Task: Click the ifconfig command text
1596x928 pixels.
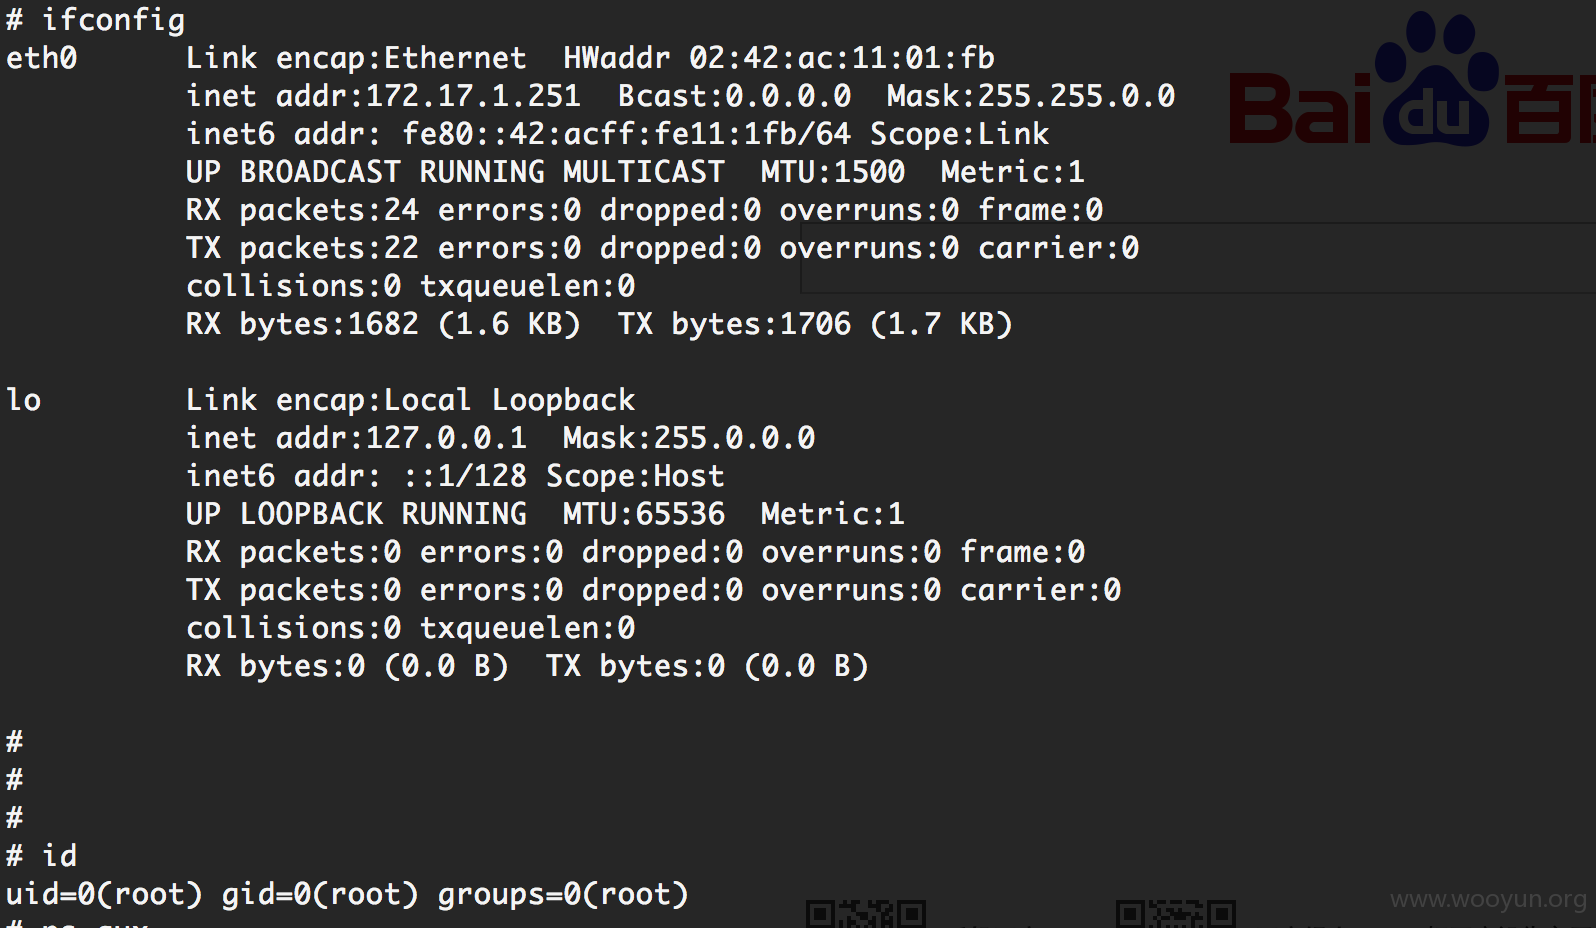Action: [x=113, y=21]
